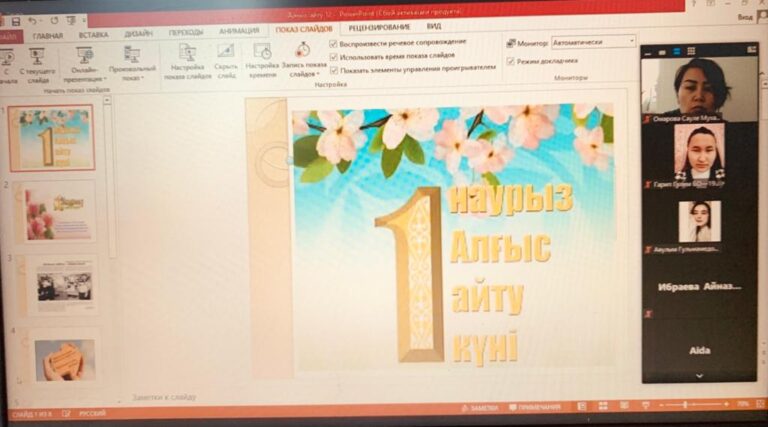Click save icon in quick access toolbar
This screenshot has height=427, width=768.
14,20
